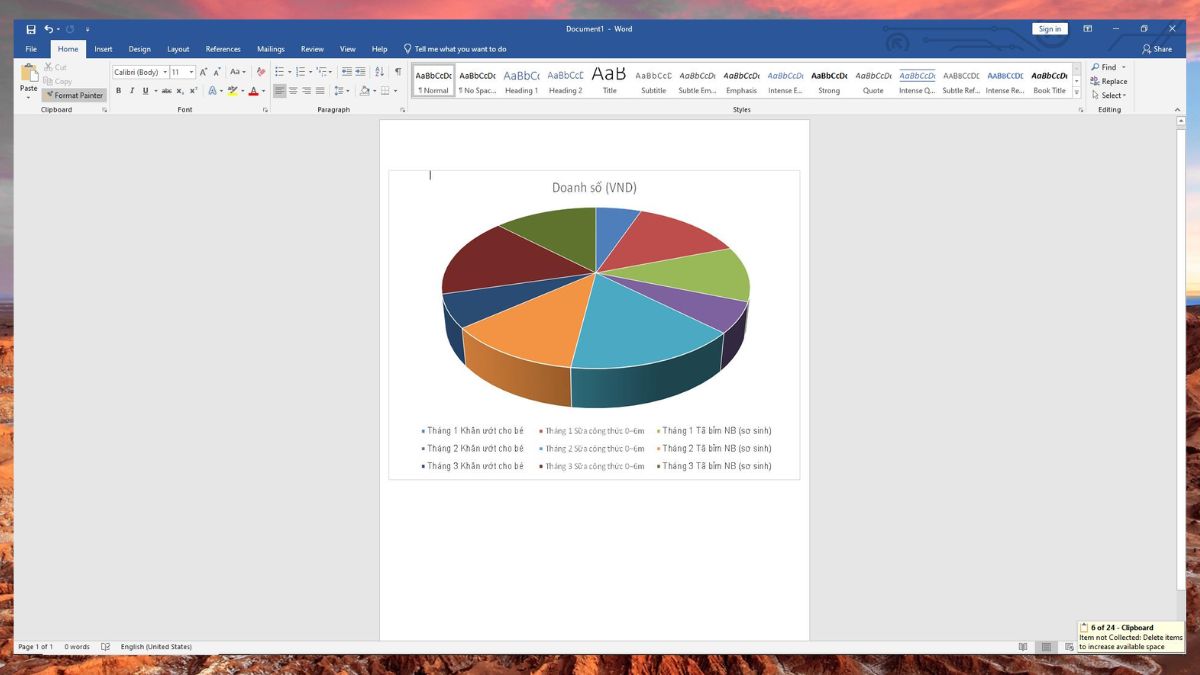Click the Format Painter button
1200x675 pixels.
click(x=74, y=95)
